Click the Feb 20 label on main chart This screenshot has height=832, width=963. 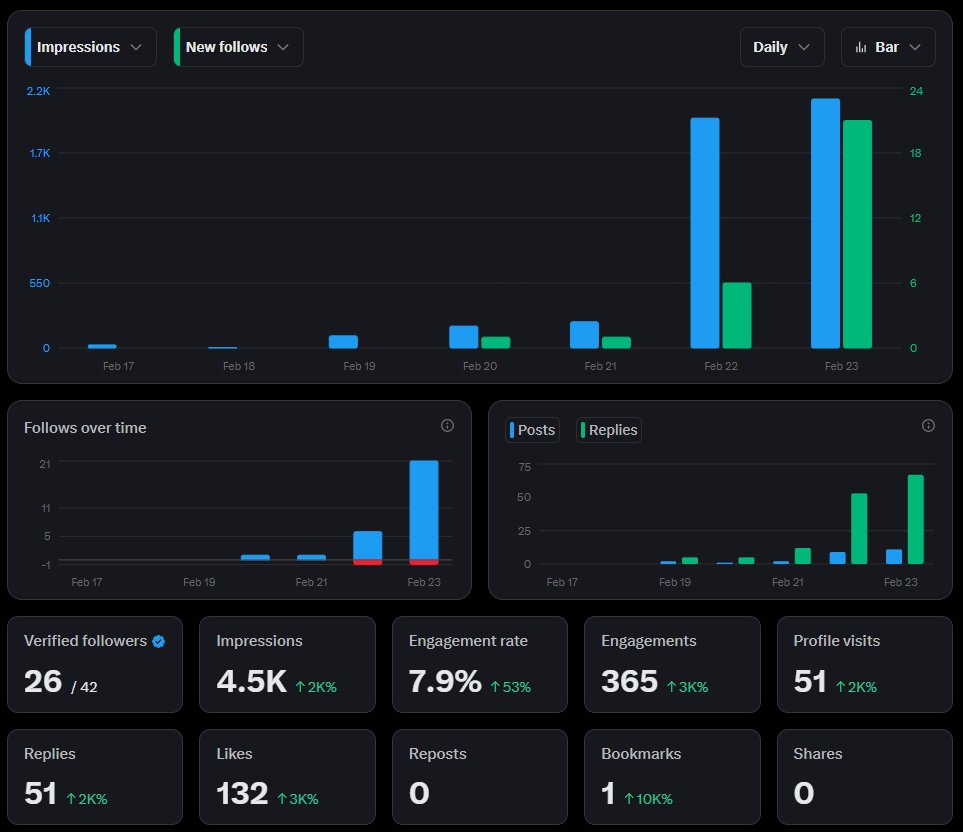[480, 366]
